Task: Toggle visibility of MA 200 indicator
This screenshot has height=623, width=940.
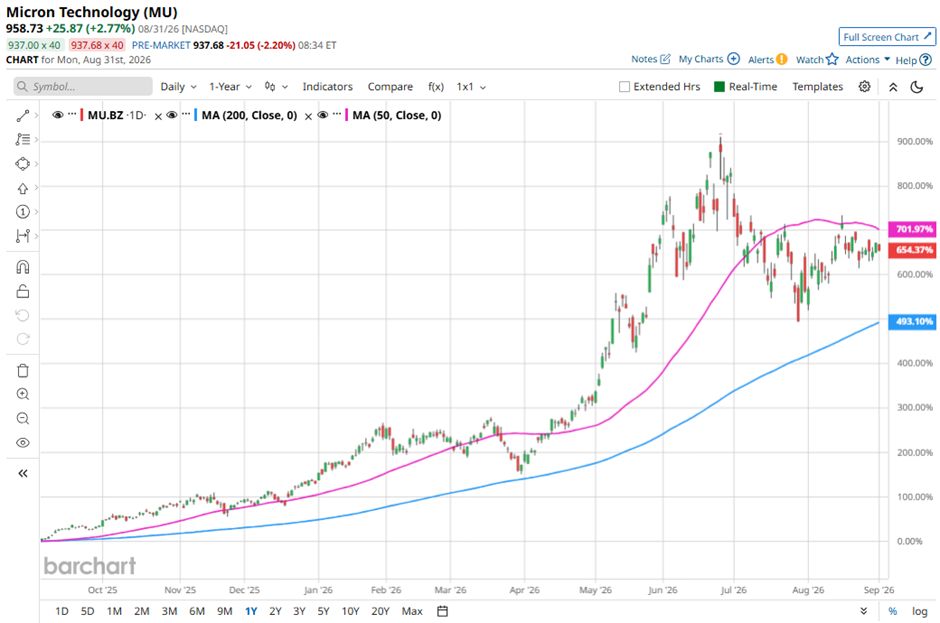Action: [x=172, y=115]
